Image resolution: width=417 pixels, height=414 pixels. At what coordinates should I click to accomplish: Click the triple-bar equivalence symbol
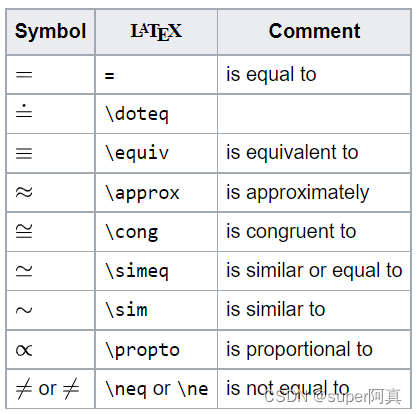point(24,153)
